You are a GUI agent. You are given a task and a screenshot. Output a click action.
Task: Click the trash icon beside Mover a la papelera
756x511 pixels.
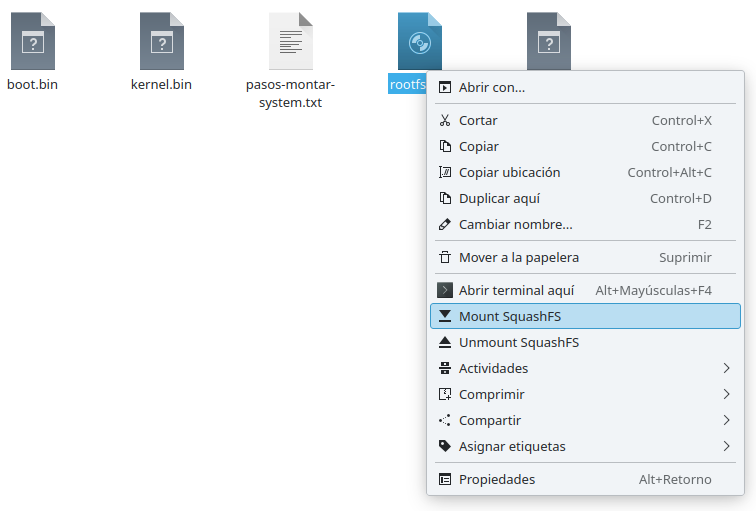[445, 257]
